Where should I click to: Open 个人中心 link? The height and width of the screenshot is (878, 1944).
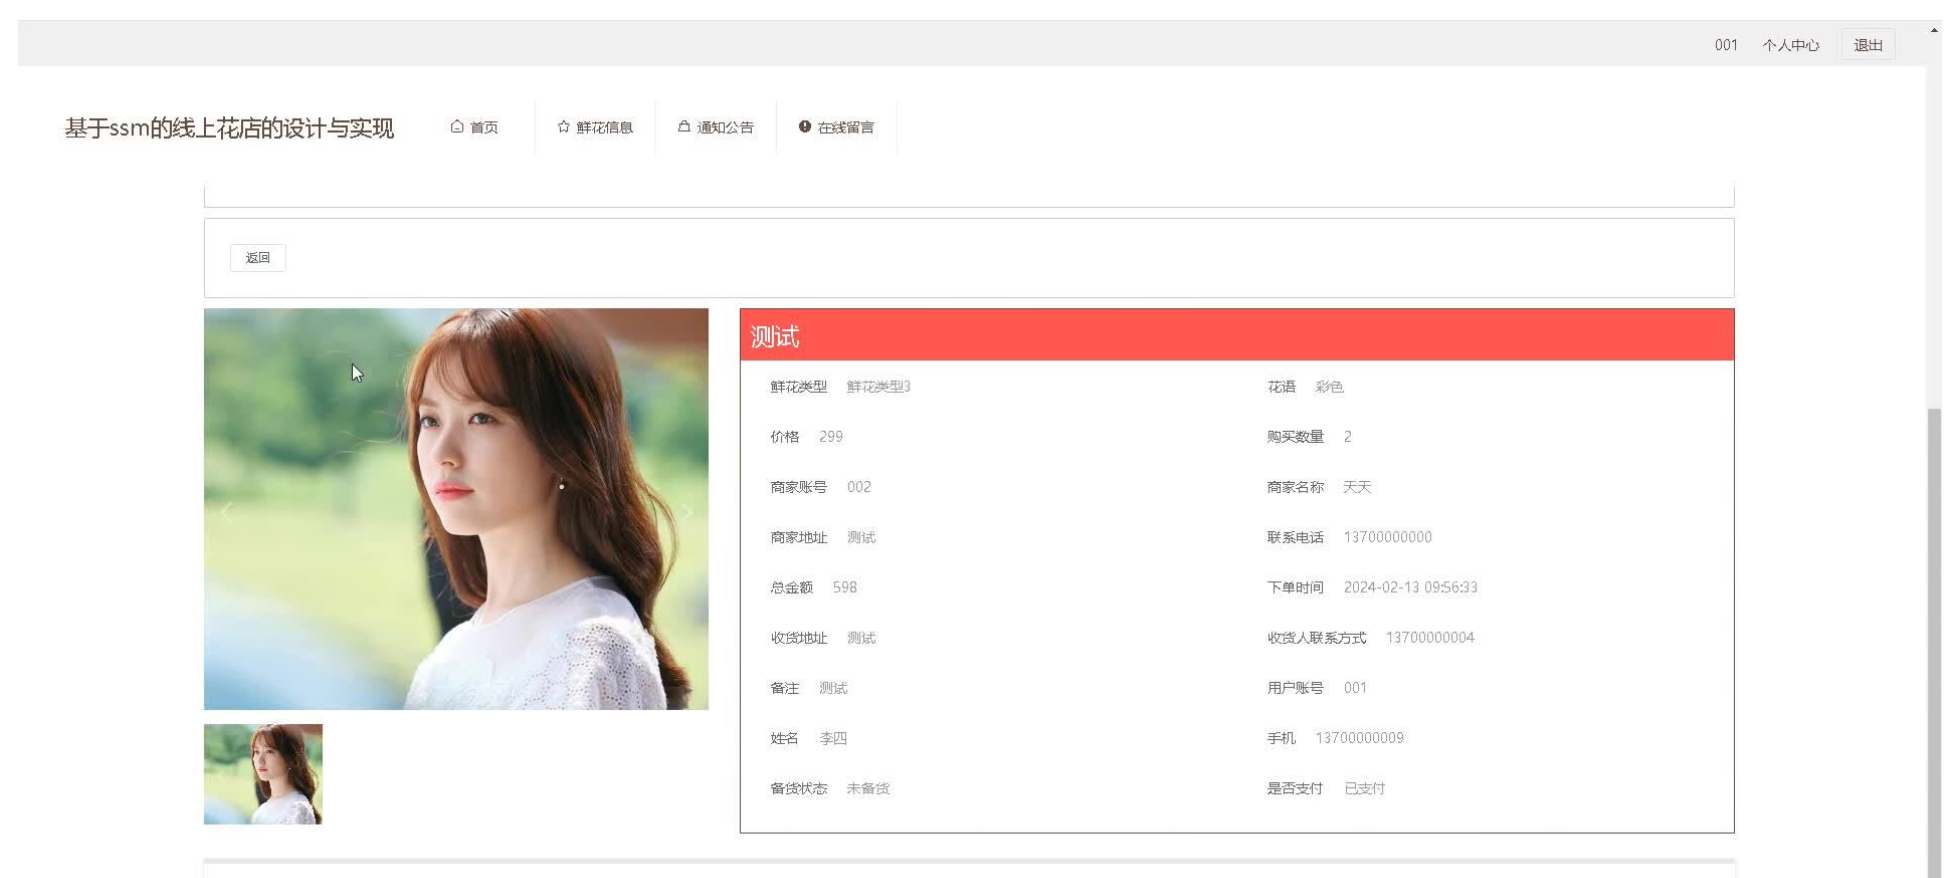click(1791, 45)
